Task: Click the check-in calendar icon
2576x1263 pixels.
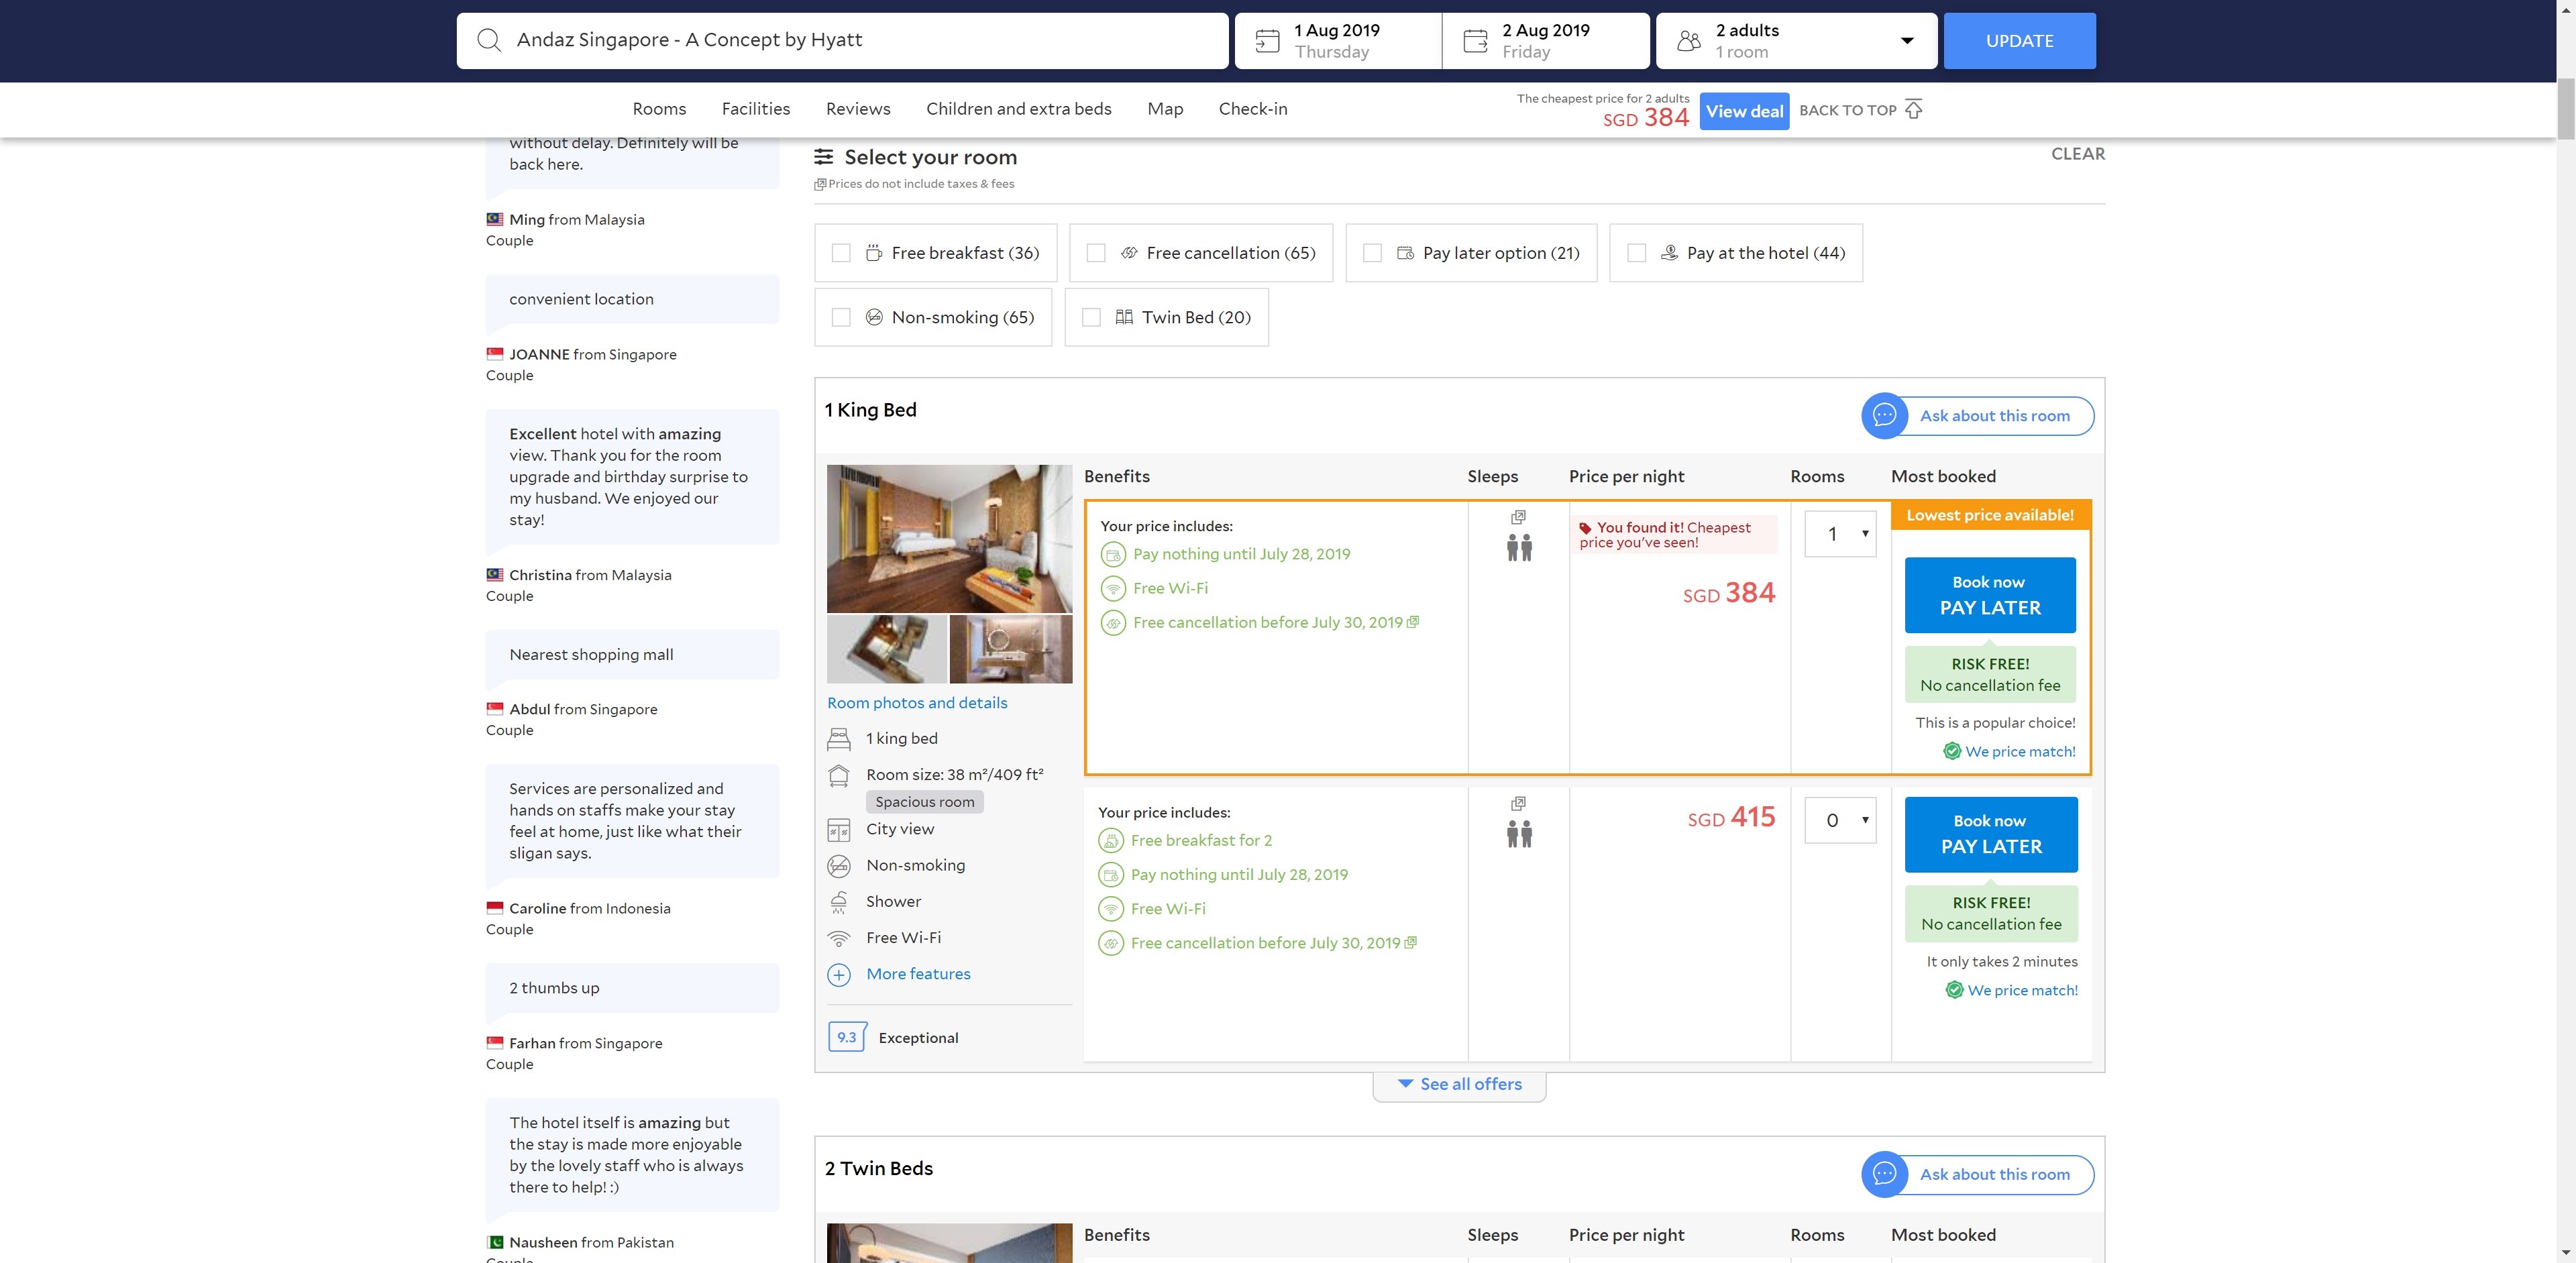Action: point(1267,41)
